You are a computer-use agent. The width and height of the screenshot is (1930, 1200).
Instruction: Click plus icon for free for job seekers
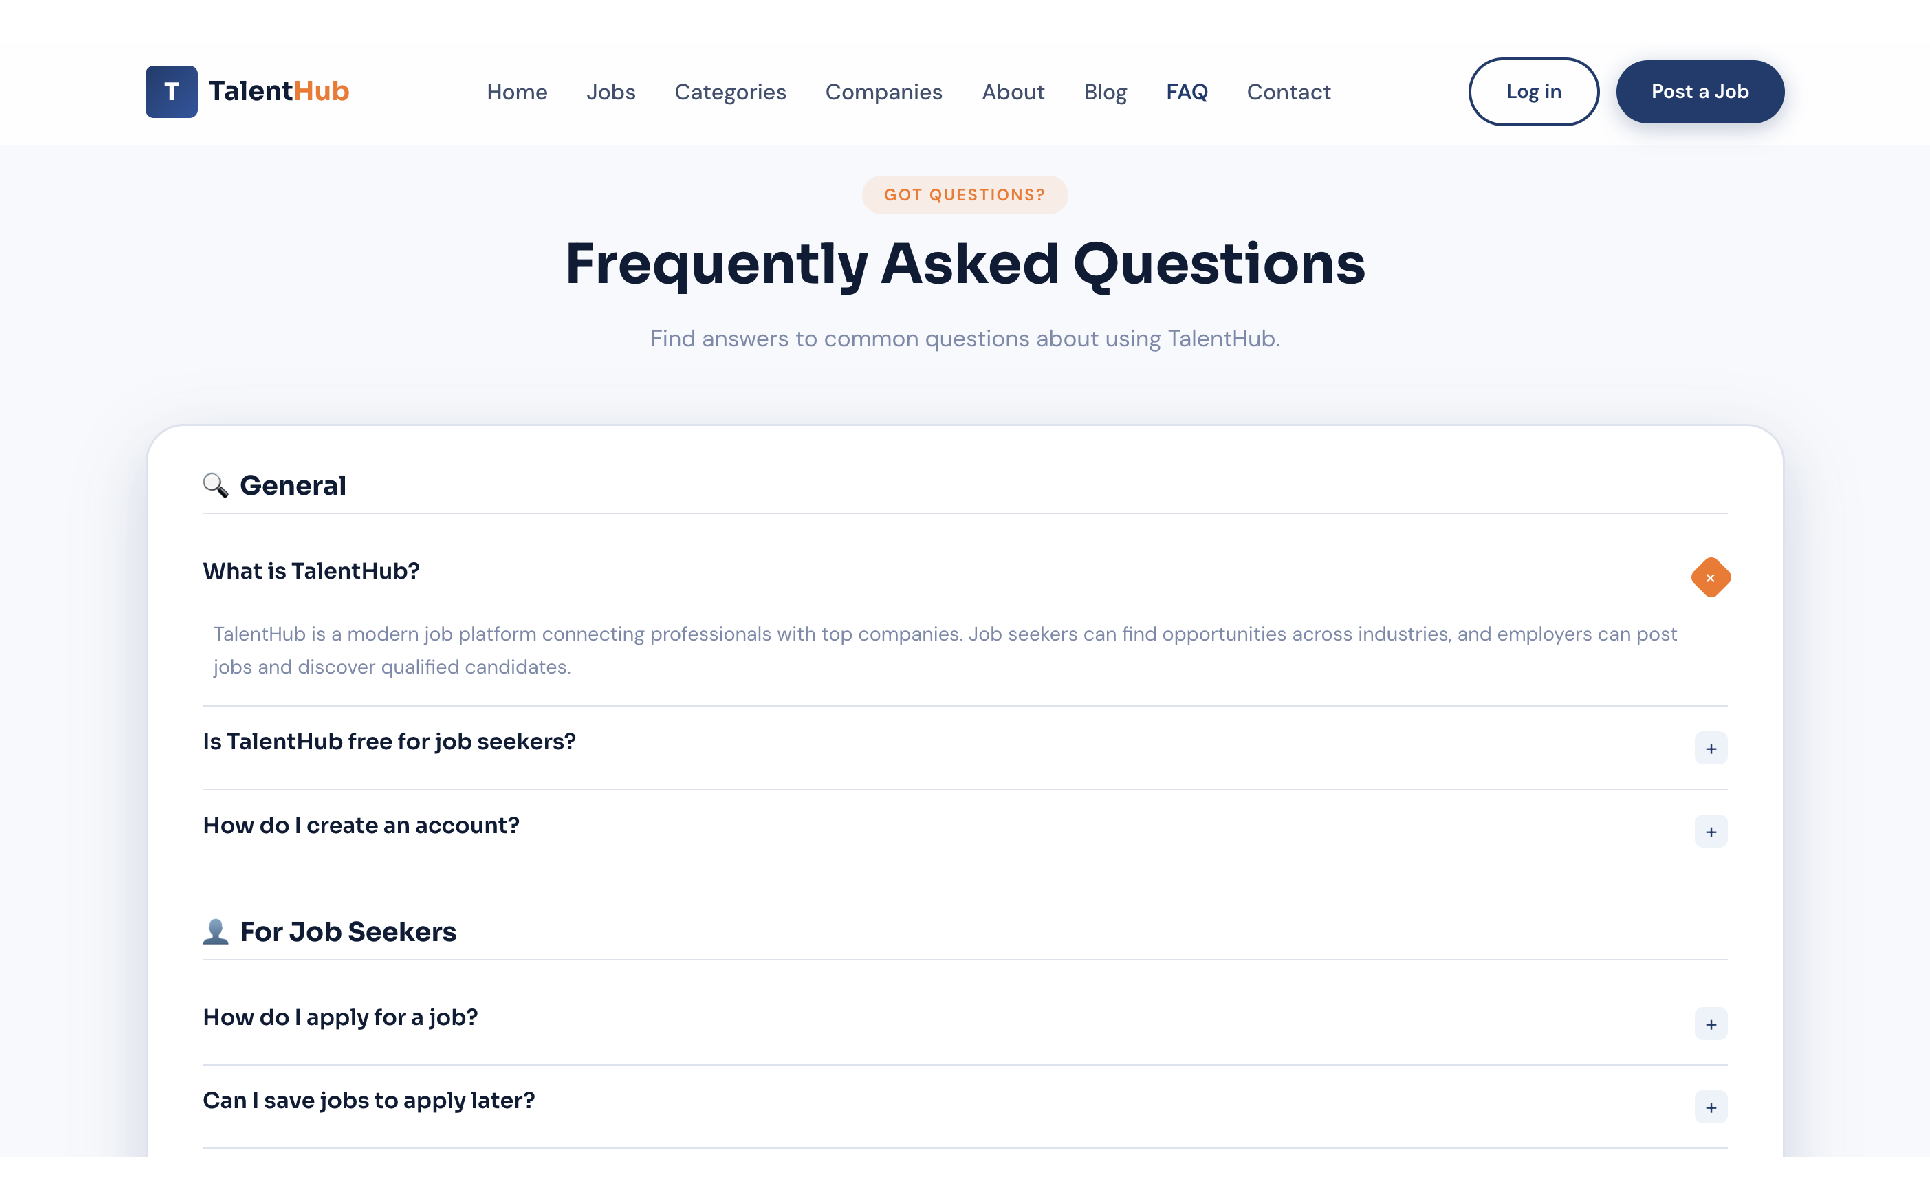tap(1710, 748)
